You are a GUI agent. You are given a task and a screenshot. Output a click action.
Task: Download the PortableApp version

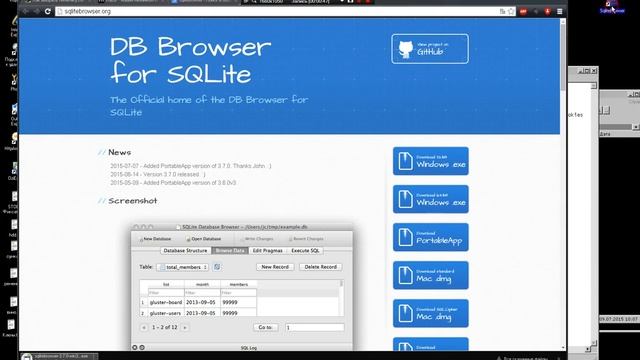(x=431, y=237)
